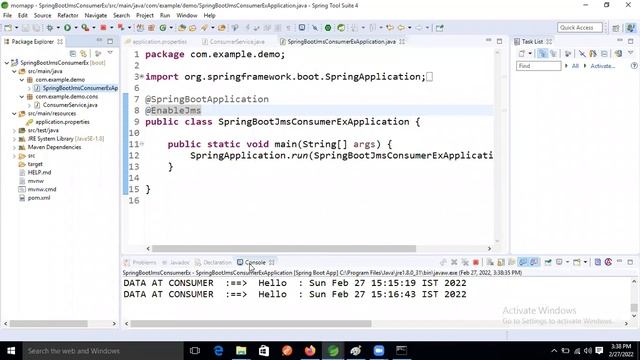Click the red Stop icon in the main toolbar

pos(103,28)
